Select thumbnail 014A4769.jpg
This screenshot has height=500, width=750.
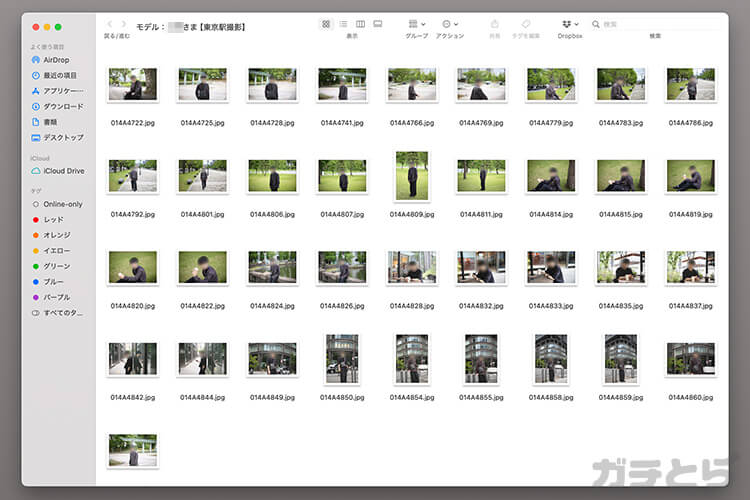pos(481,84)
